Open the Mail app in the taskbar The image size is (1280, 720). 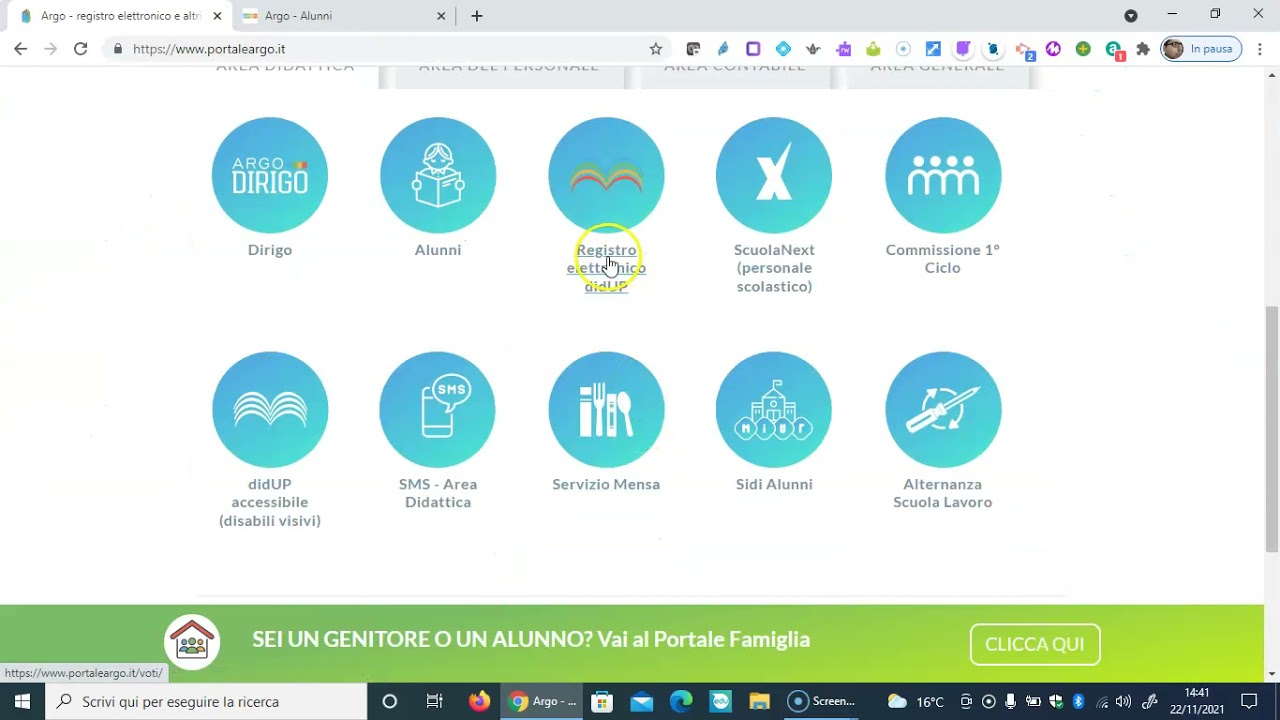tap(641, 701)
